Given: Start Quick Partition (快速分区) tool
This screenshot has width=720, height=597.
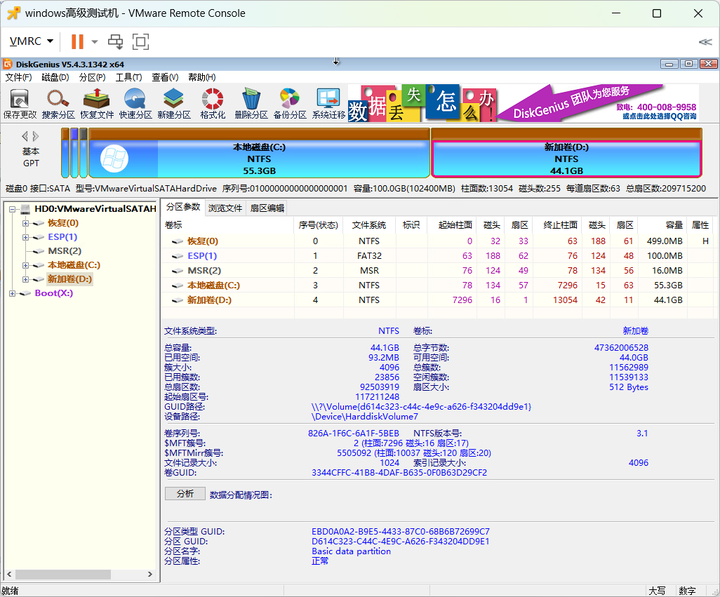Looking at the screenshot, I should pyautogui.click(x=135, y=103).
